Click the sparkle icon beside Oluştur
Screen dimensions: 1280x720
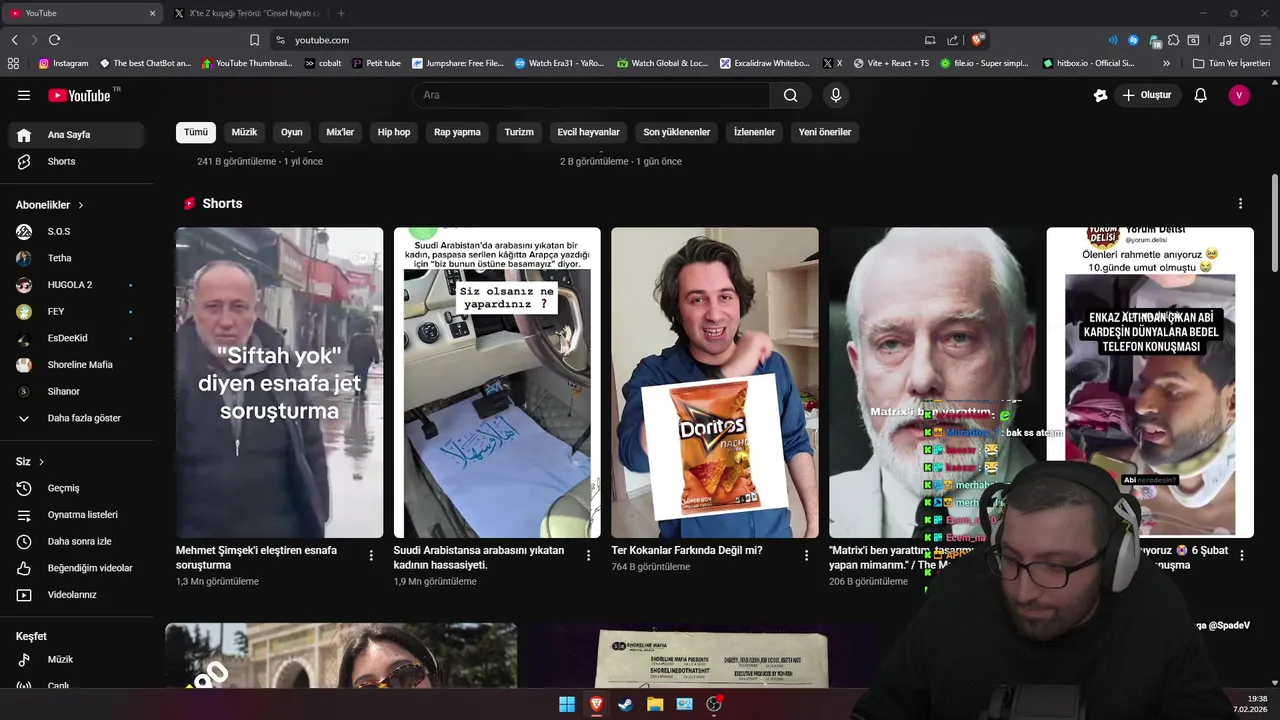click(1101, 95)
